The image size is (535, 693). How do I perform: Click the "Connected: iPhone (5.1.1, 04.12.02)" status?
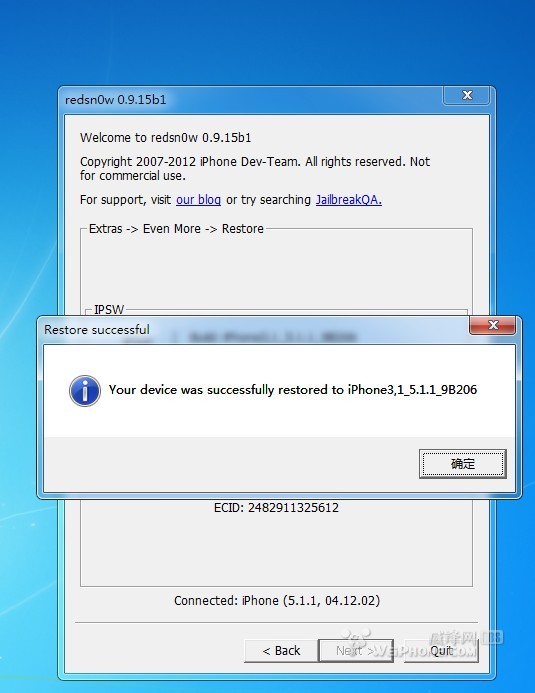click(277, 601)
